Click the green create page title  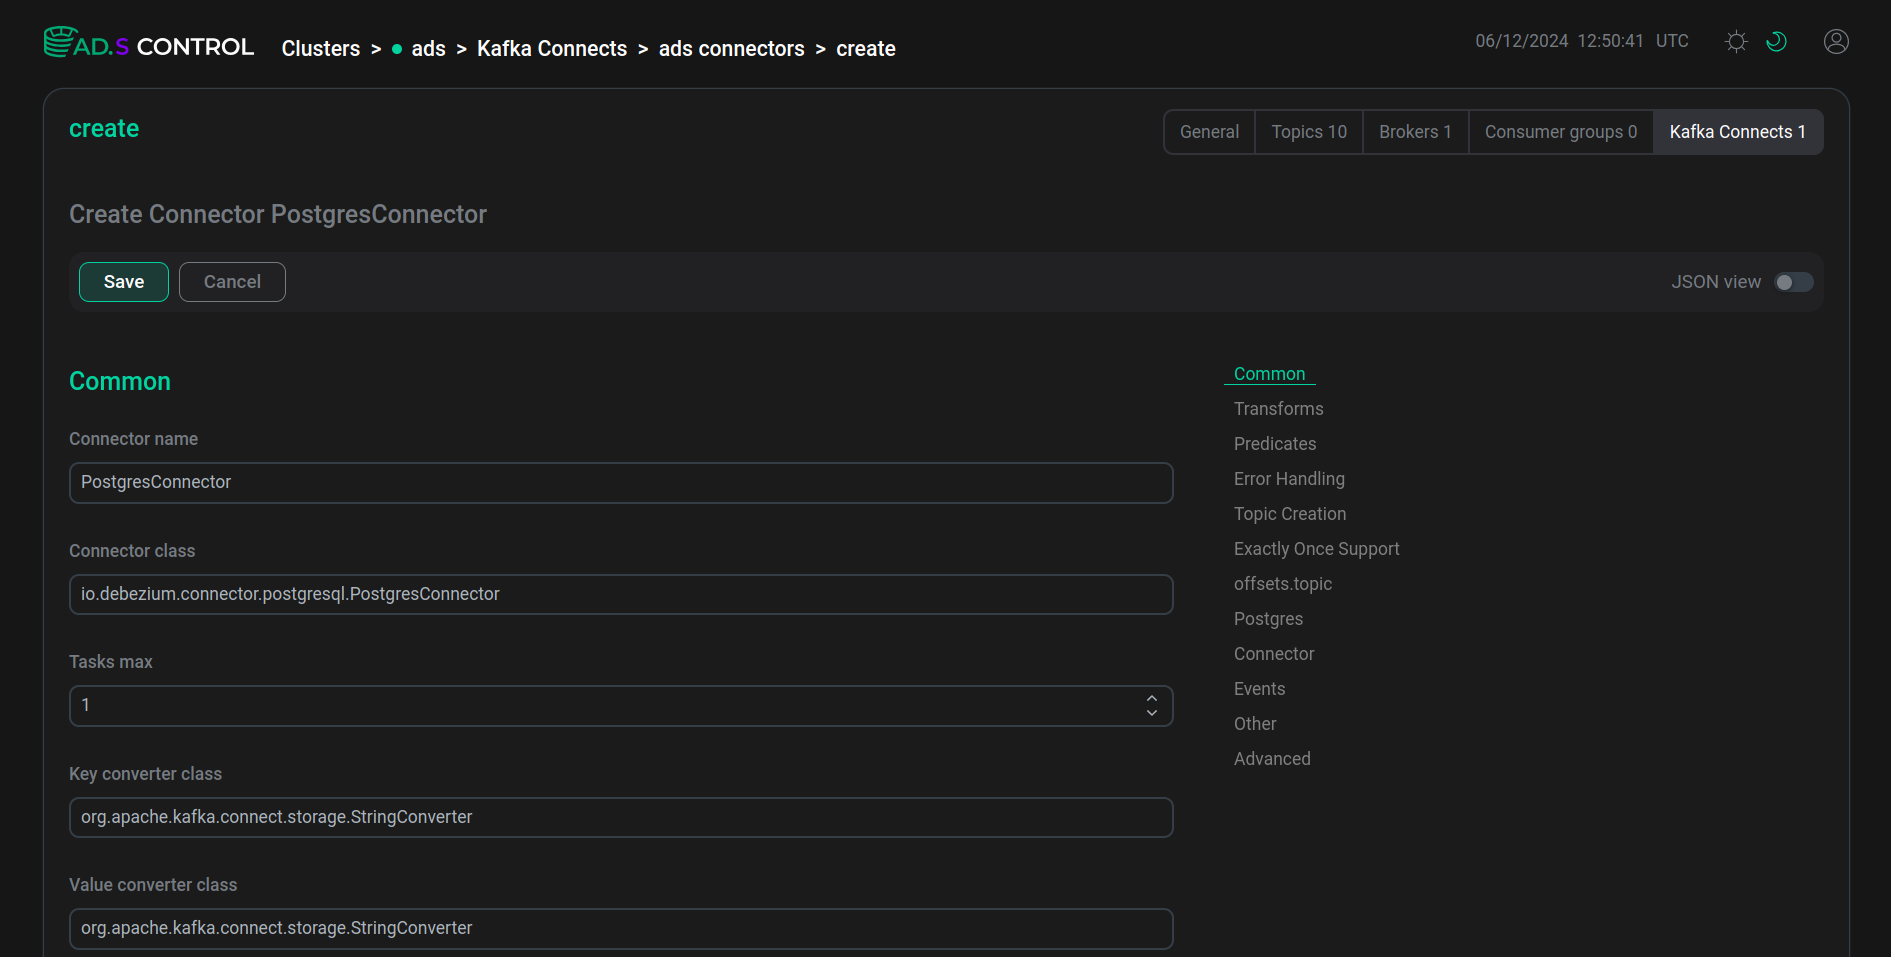coord(104,129)
